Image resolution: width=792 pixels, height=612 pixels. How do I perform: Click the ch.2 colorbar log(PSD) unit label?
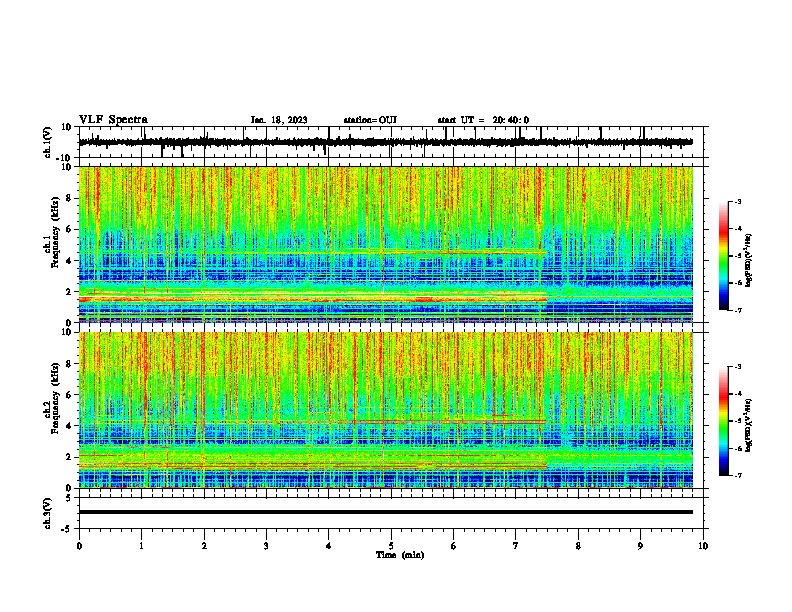point(748,426)
